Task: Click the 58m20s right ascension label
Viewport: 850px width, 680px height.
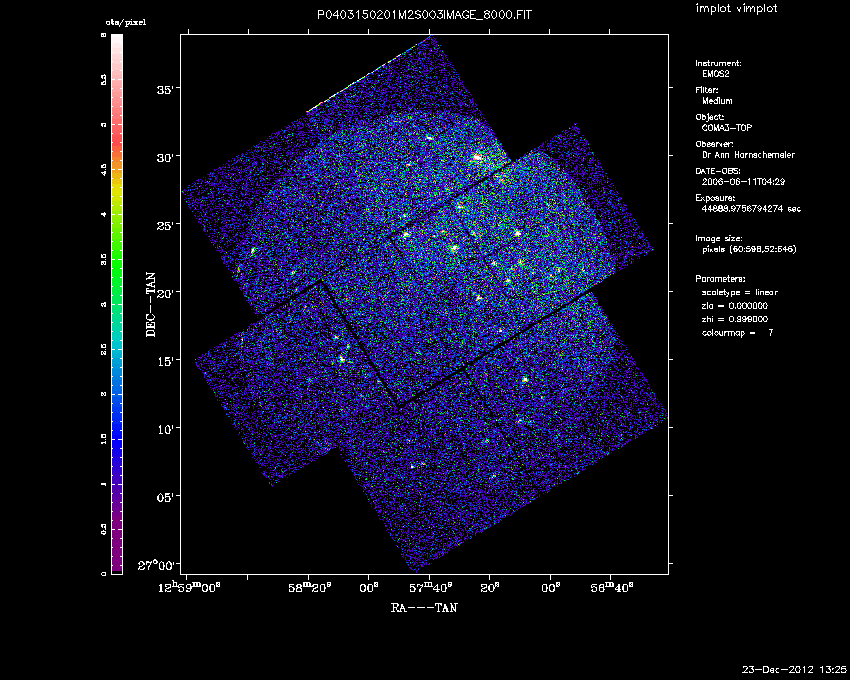Action: pyautogui.click(x=309, y=587)
